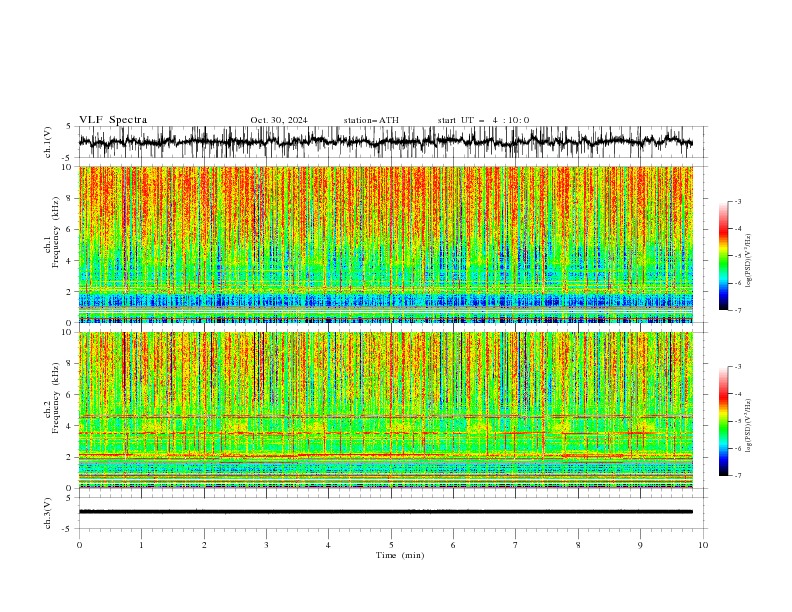Viewport: 792px width, 612px height.
Task: Click the "-5" tick of the ch.3(V) axis
Action: pos(68,529)
